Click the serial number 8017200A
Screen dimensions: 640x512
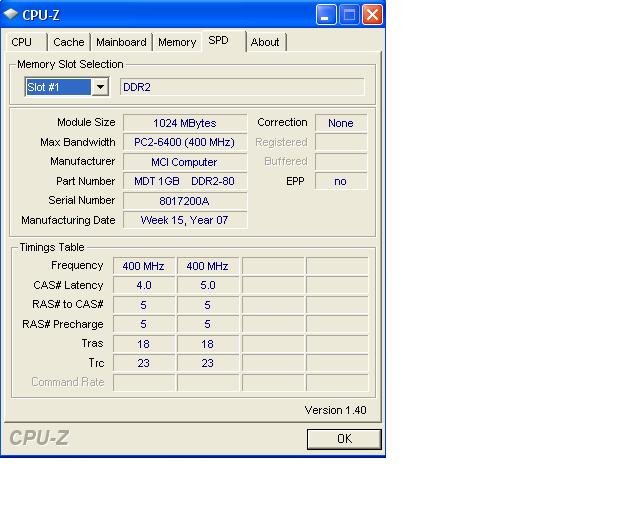(x=185, y=201)
